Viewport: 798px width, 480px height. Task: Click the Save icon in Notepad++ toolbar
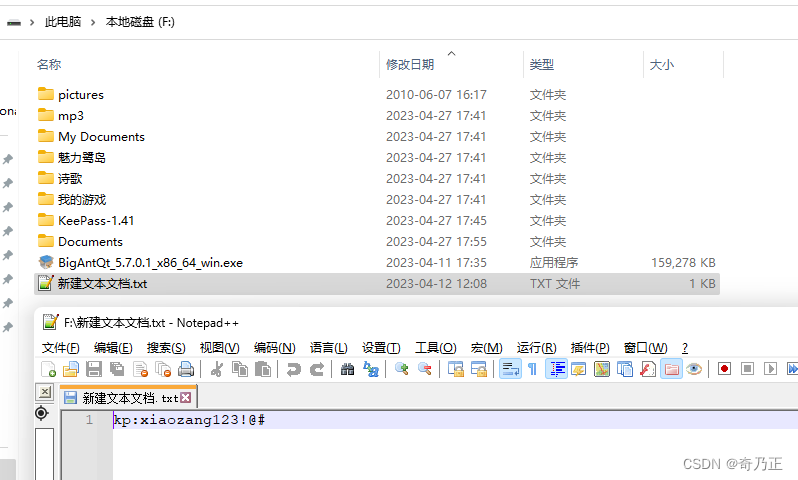[x=94, y=369]
